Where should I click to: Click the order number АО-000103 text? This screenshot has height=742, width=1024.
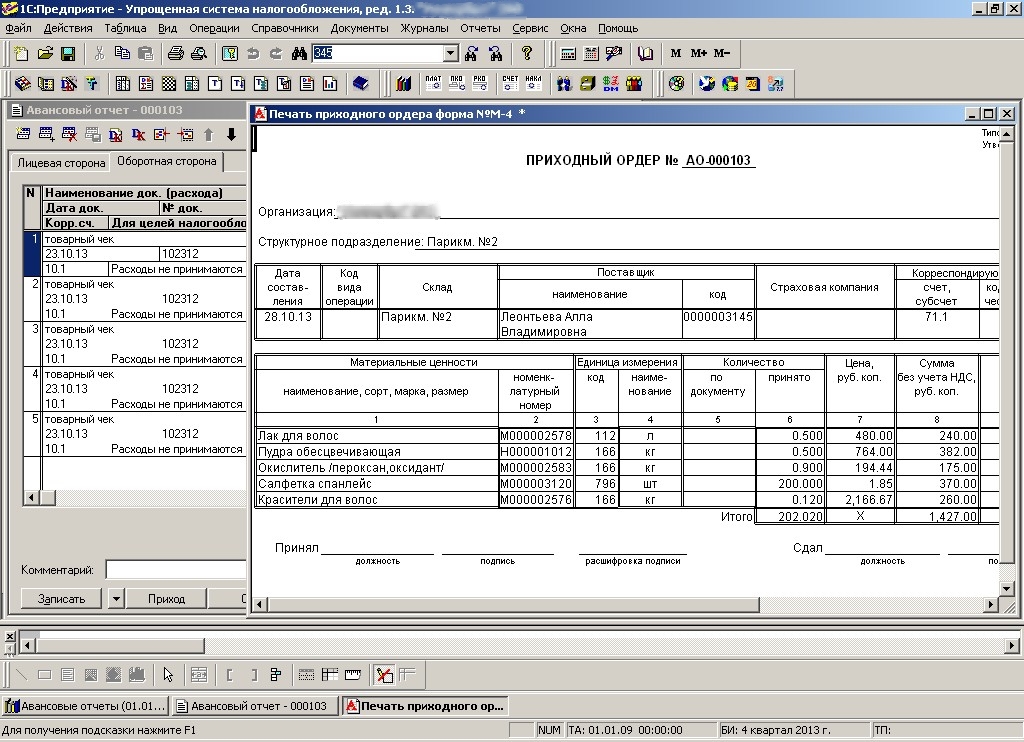tap(718, 161)
